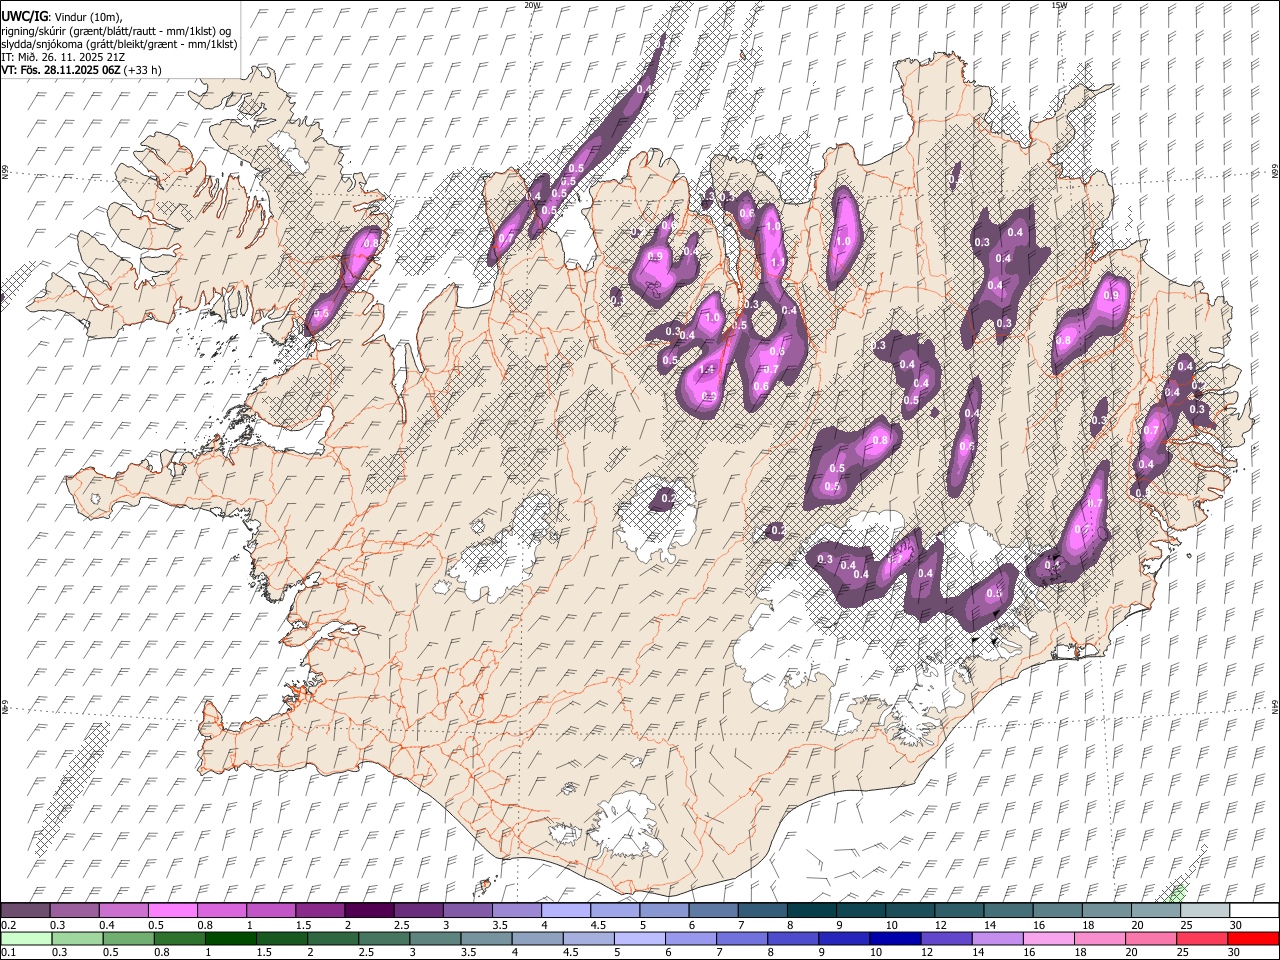Click the '1.1' snowfall value on the map
The height and width of the screenshot is (960, 1280).
click(x=779, y=262)
